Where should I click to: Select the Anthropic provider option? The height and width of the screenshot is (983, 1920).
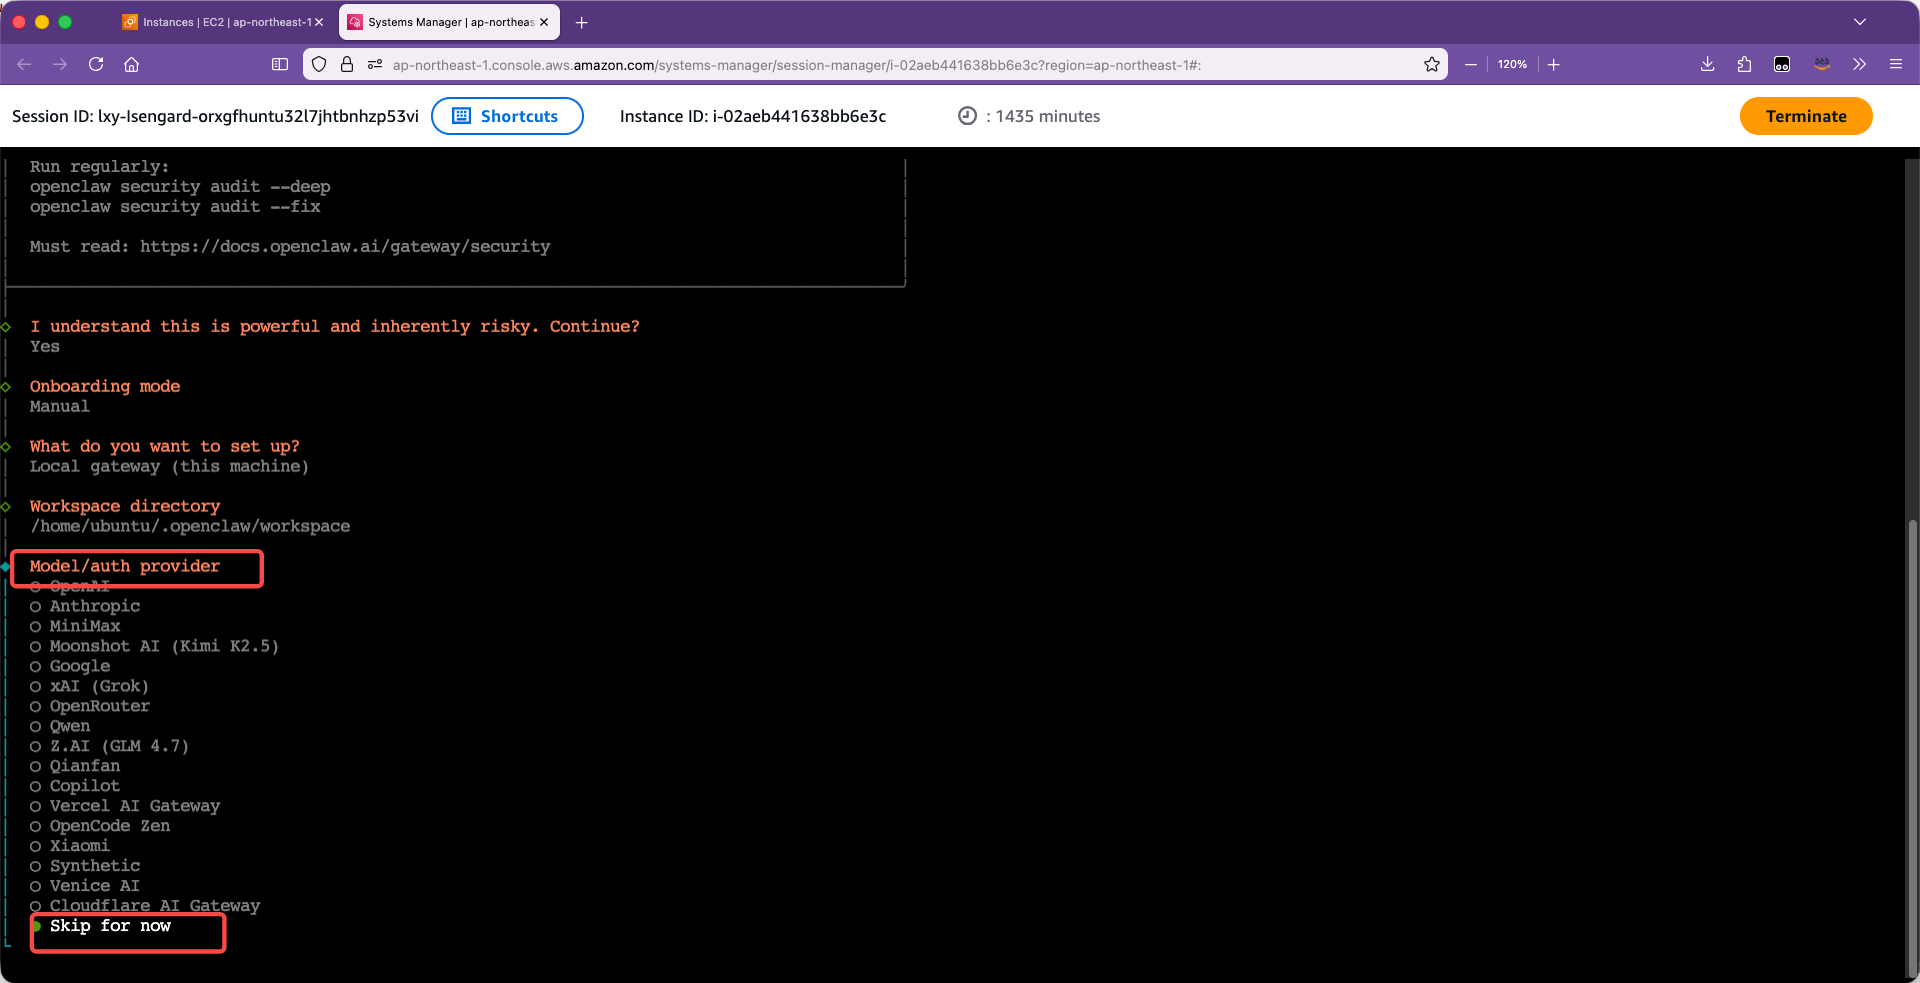(94, 606)
